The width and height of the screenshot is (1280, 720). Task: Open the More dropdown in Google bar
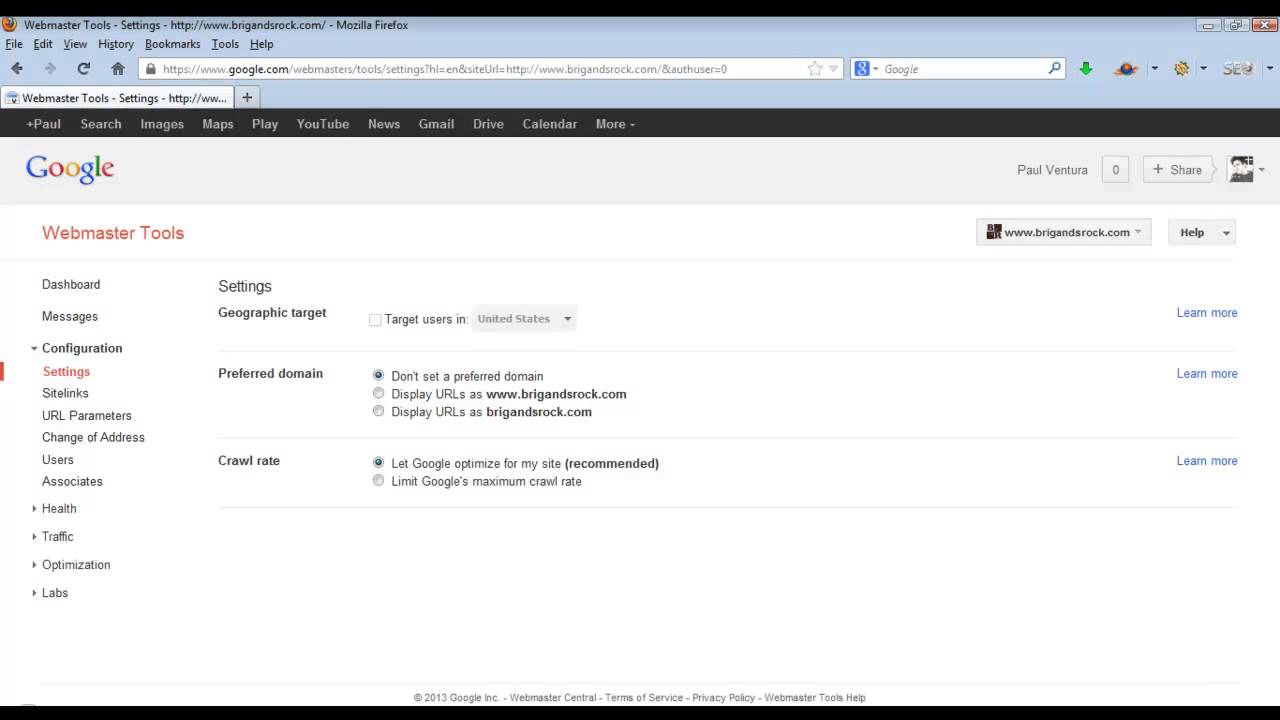[x=615, y=124]
